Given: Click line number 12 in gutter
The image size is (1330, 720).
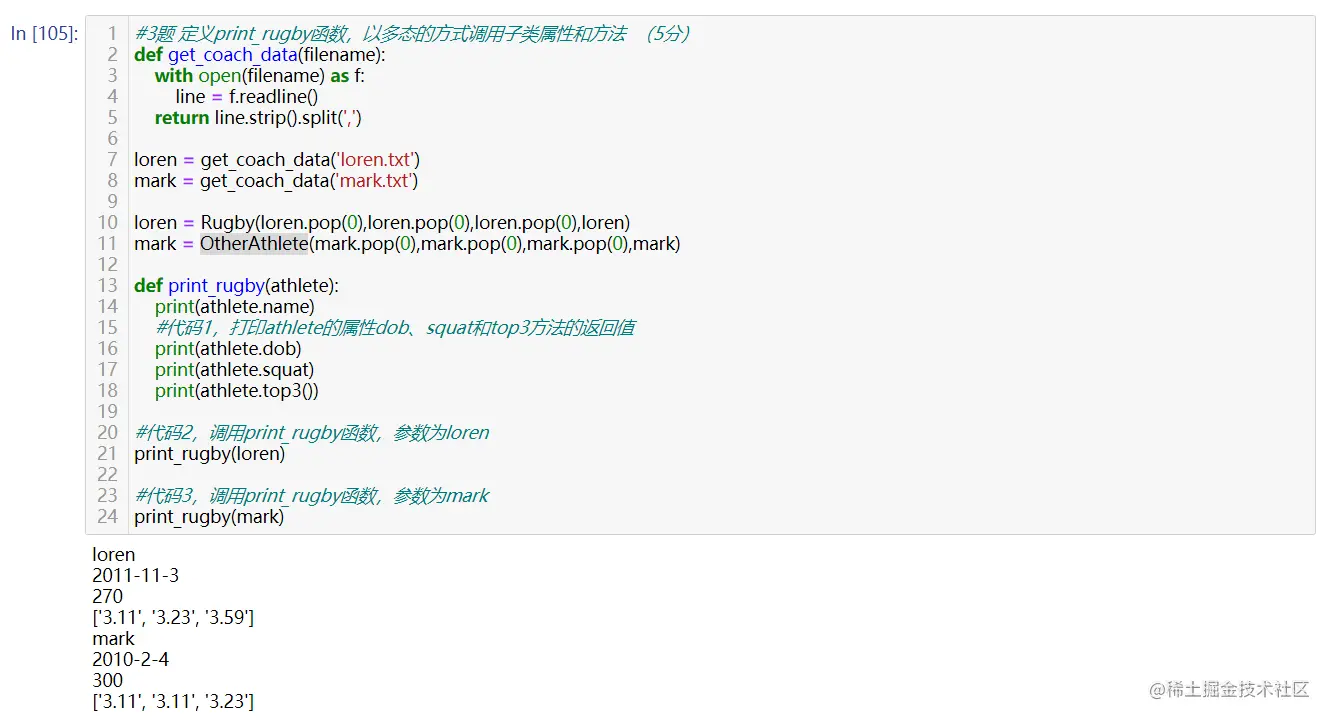Looking at the screenshot, I should tap(107, 264).
